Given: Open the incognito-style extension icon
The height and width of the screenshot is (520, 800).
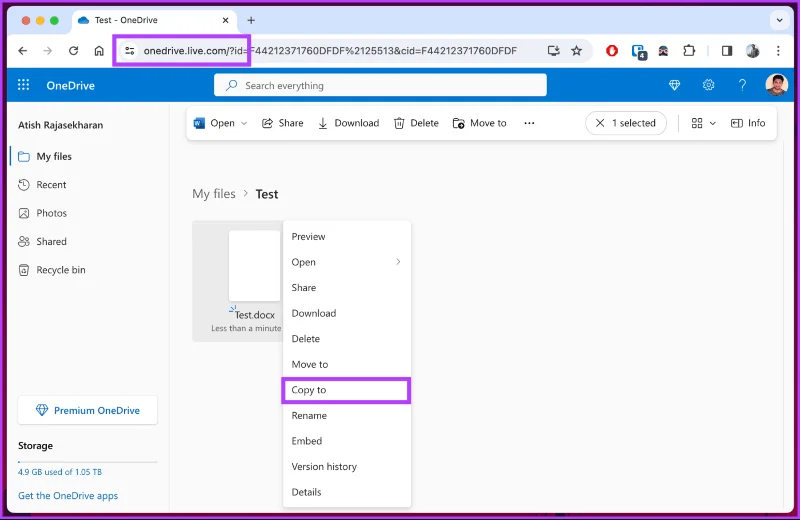Looking at the screenshot, I should coord(663,51).
